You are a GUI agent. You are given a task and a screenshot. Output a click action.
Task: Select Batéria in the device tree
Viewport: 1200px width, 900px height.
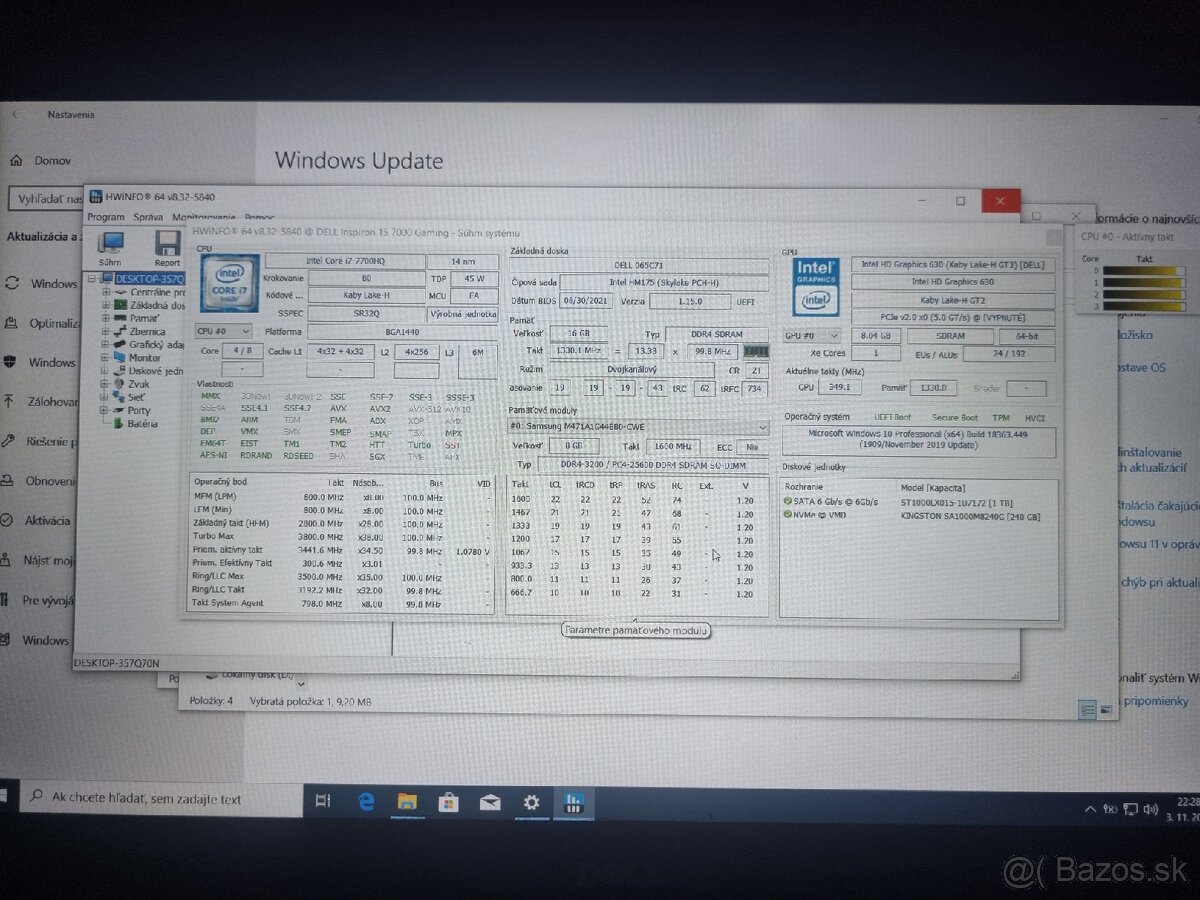(141, 423)
